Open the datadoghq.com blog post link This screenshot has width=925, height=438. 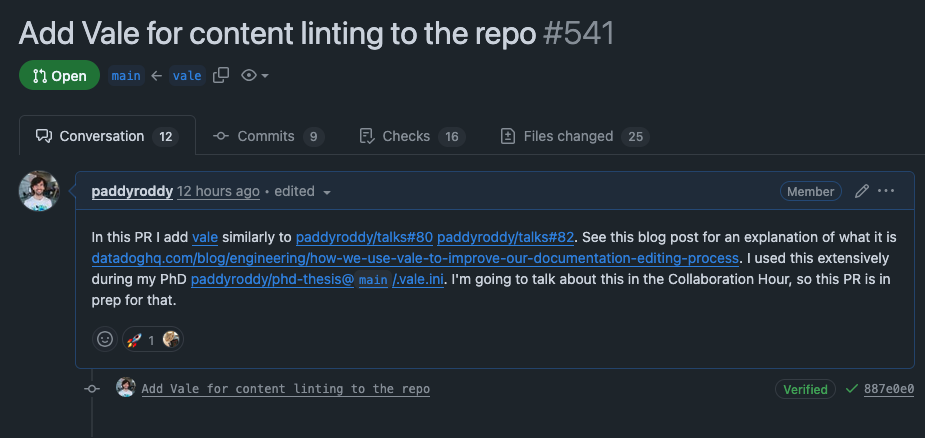click(x=415, y=259)
